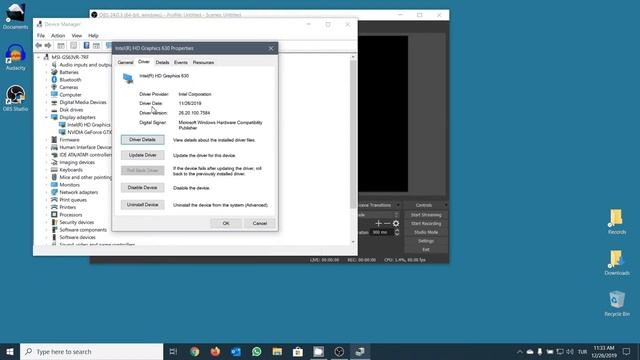Viewport: 640px width, 360px height.
Task: Click the gear icon in OBS Scene Transitions
Action: pos(396,223)
